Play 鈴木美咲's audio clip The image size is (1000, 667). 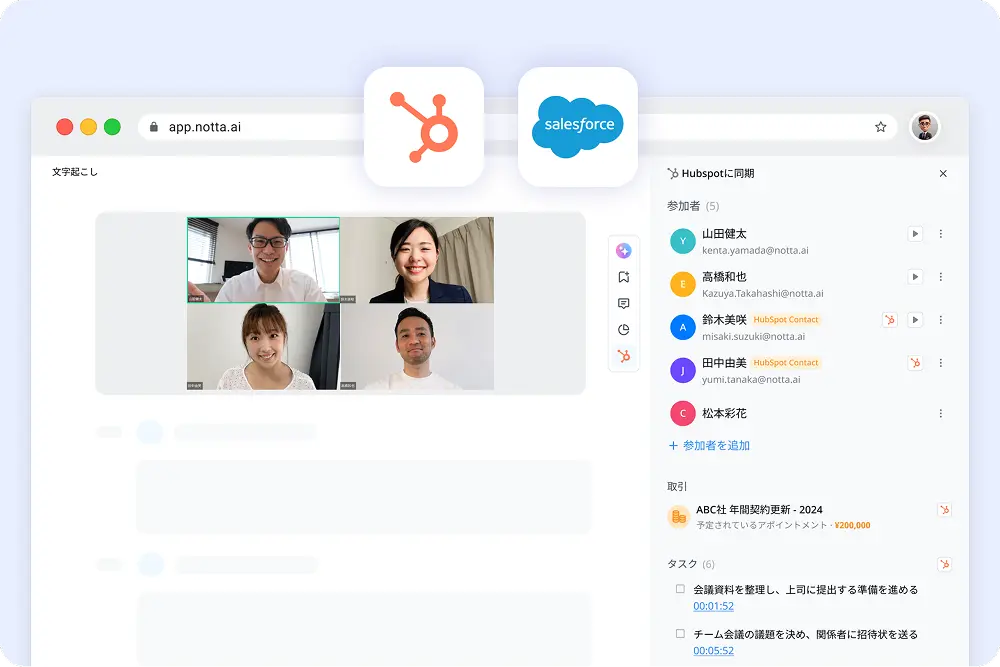(915, 319)
